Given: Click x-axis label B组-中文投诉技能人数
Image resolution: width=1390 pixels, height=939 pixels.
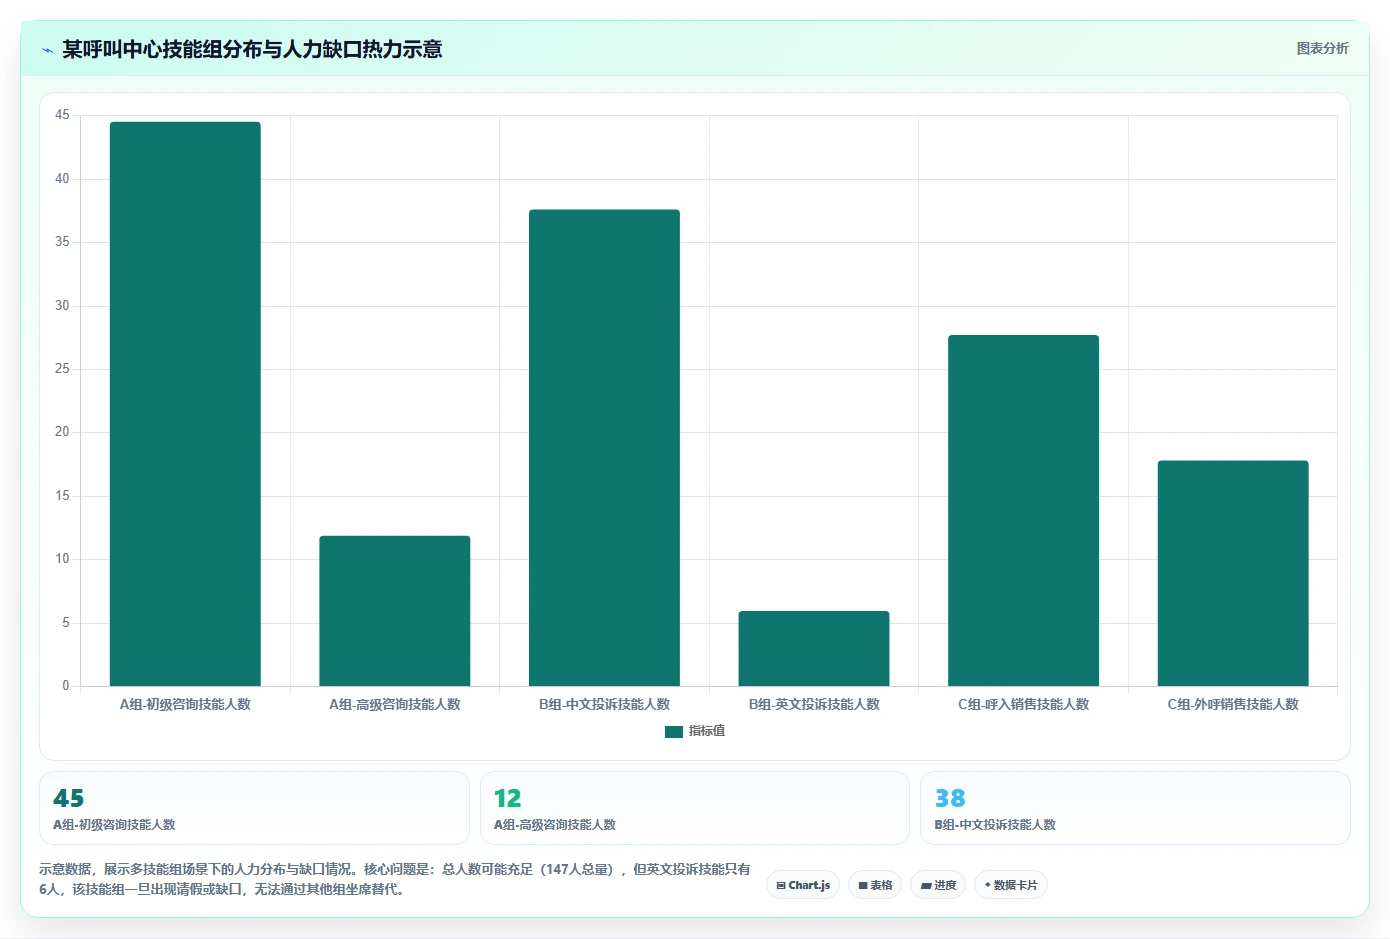Looking at the screenshot, I should (x=604, y=704).
